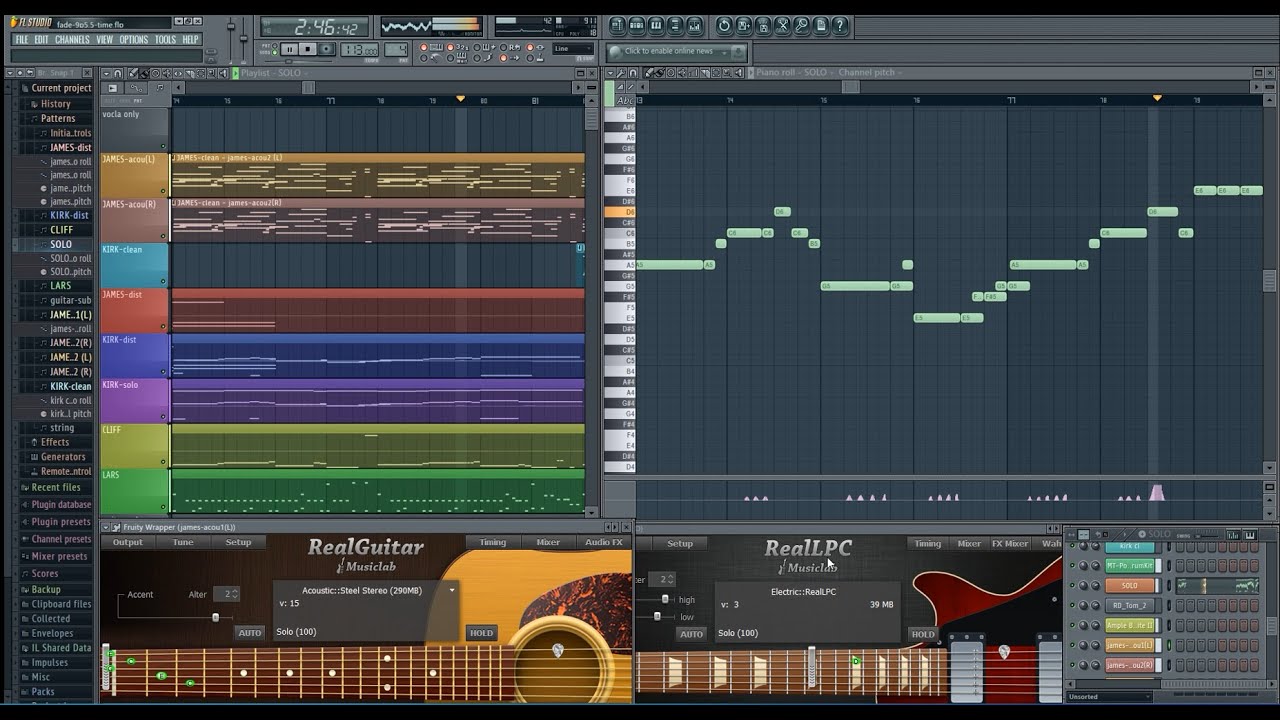
Task: Expand the Effects folder in browser
Action: coord(55,442)
